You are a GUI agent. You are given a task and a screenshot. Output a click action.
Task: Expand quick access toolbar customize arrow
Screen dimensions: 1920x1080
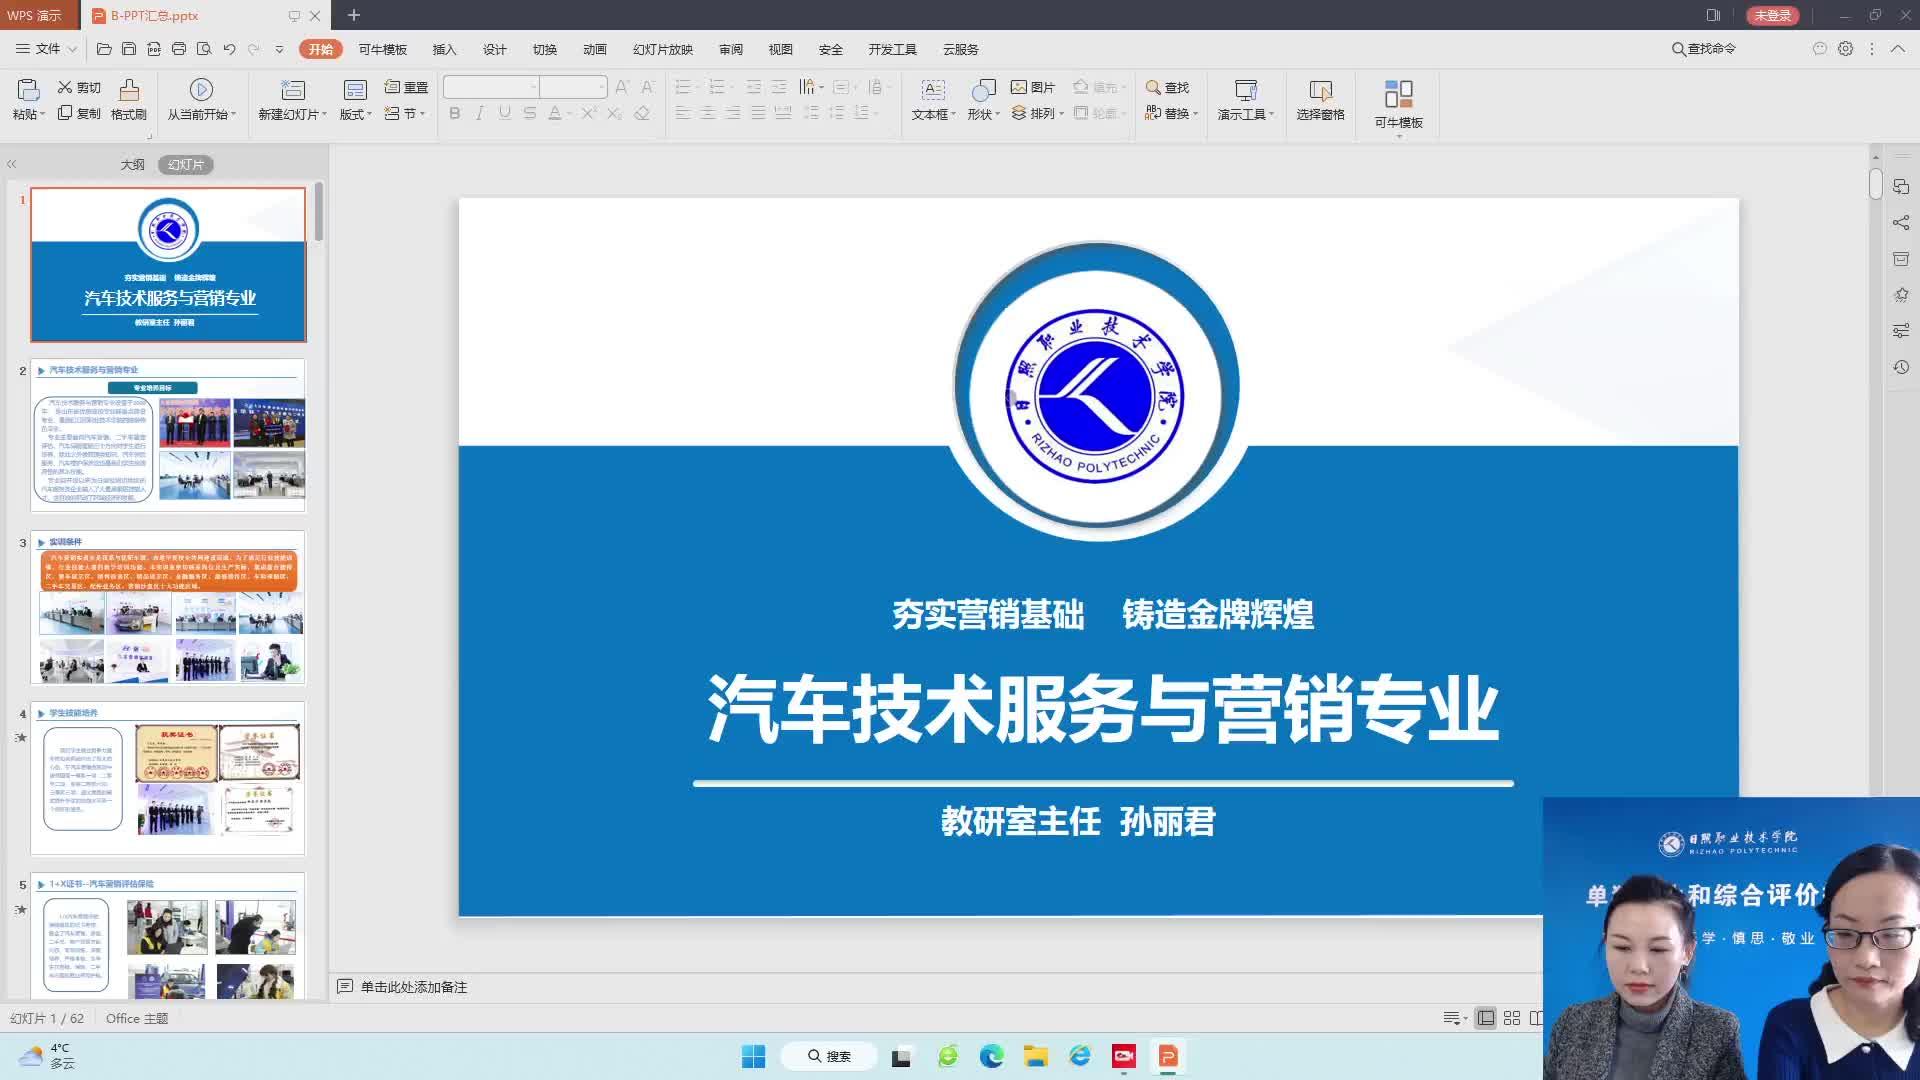coord(279,49)
